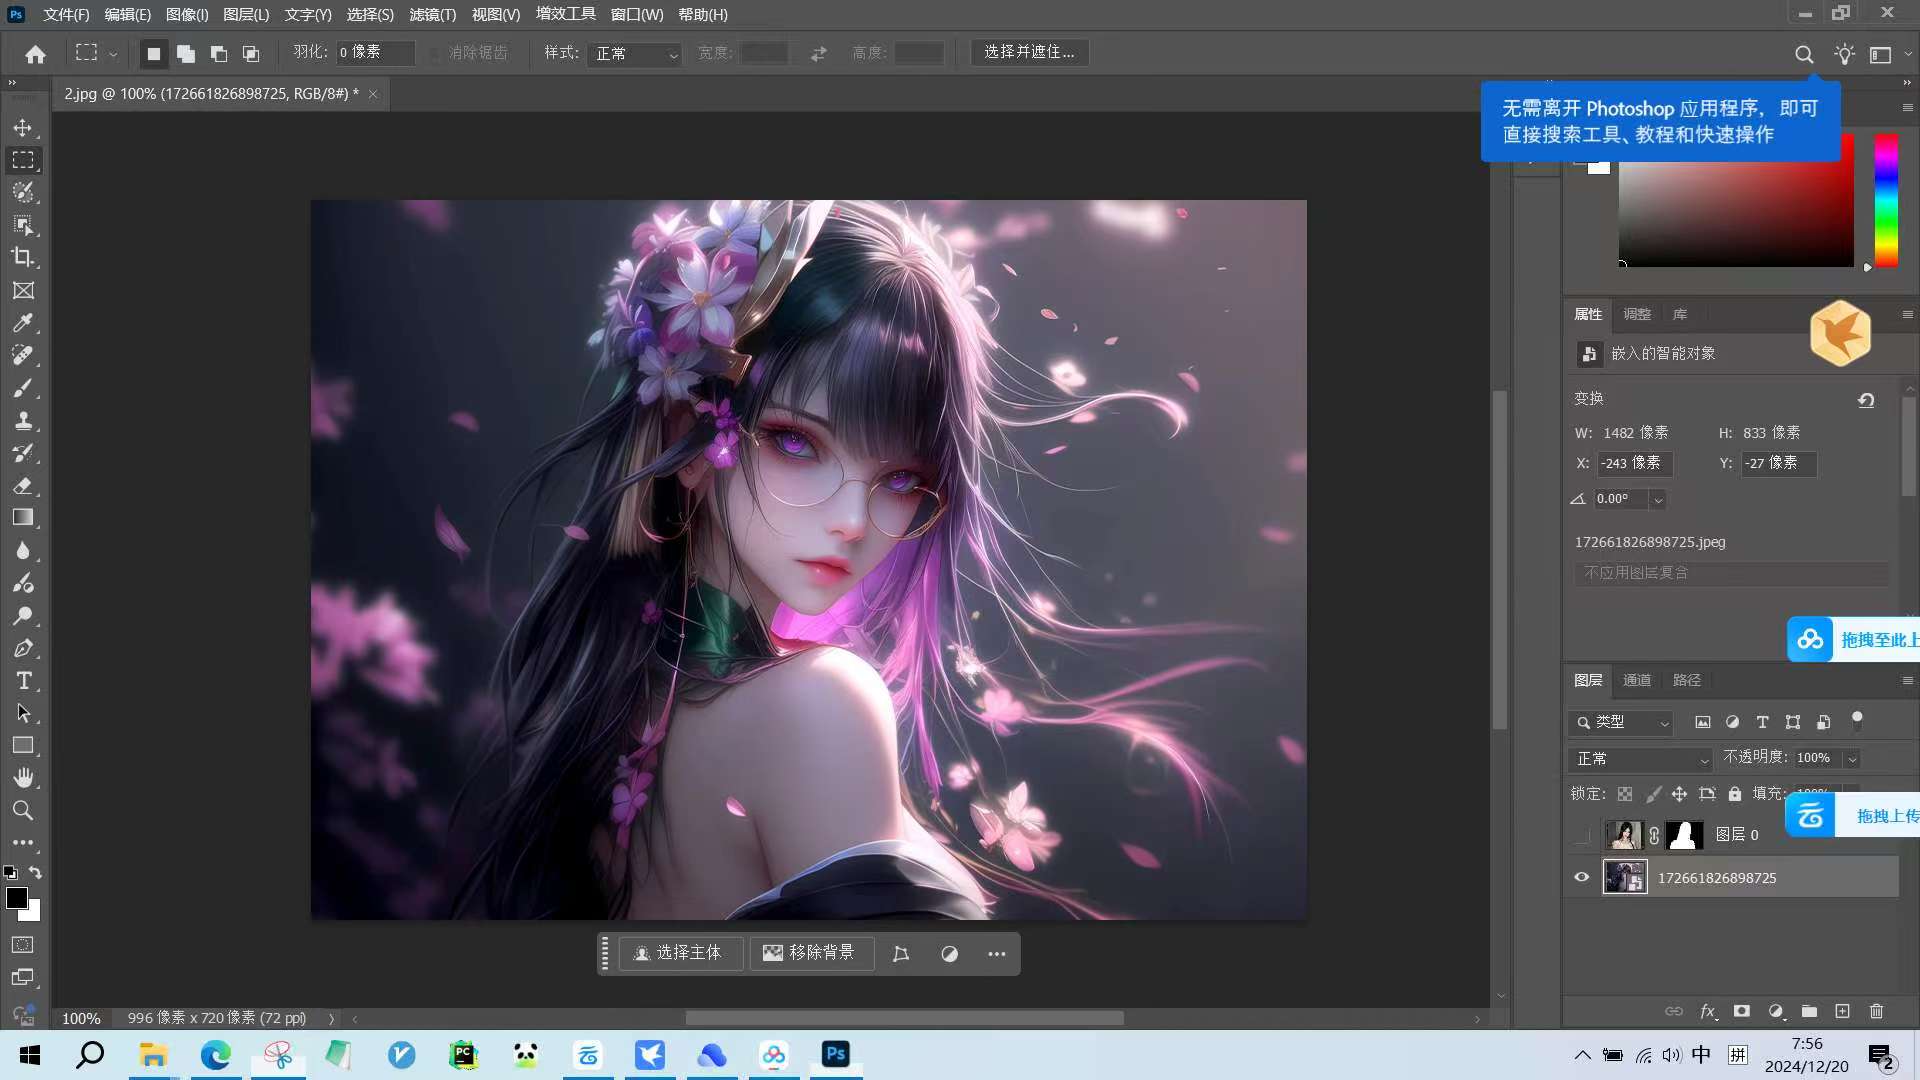Show the hidden 图层 0 layer
The image size is (1920, 1080).
(1581, 835)
